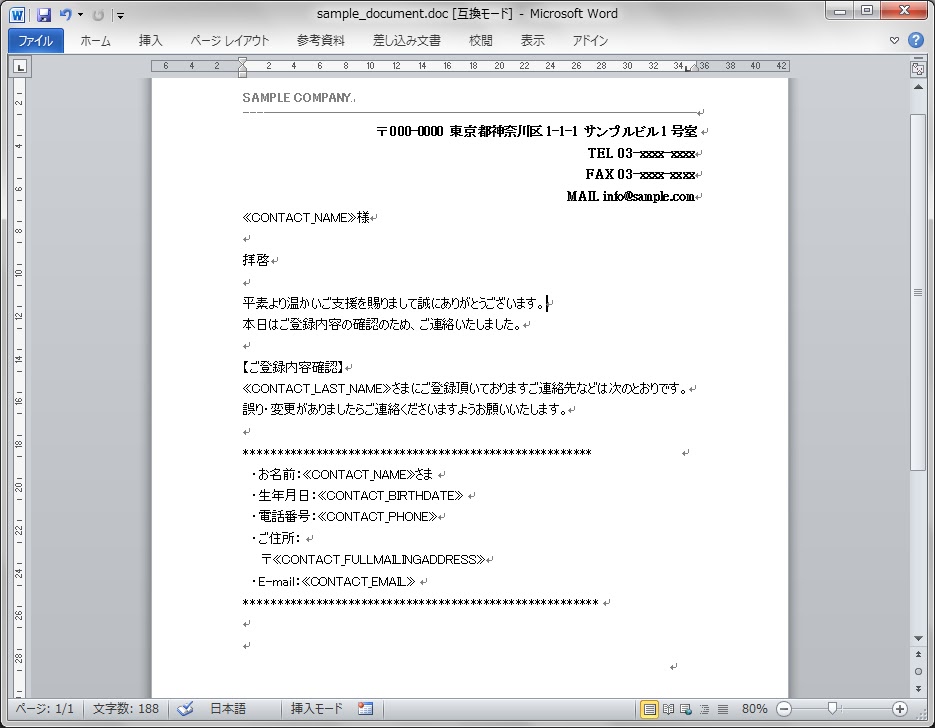This screenshot has height=728, width=935.
Task: Select Full Screen Reading view icon
Action: pos(666,709)
